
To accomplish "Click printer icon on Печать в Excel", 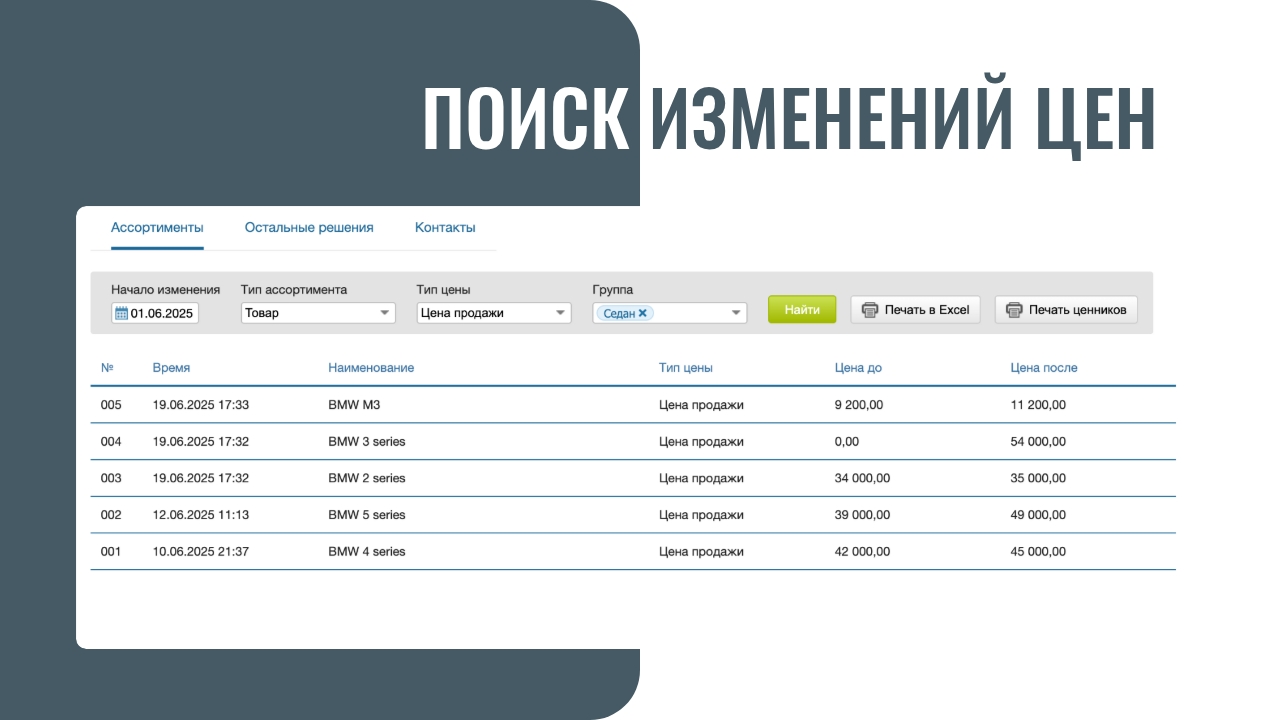I will pyautogui.click(x=870, y=310).
